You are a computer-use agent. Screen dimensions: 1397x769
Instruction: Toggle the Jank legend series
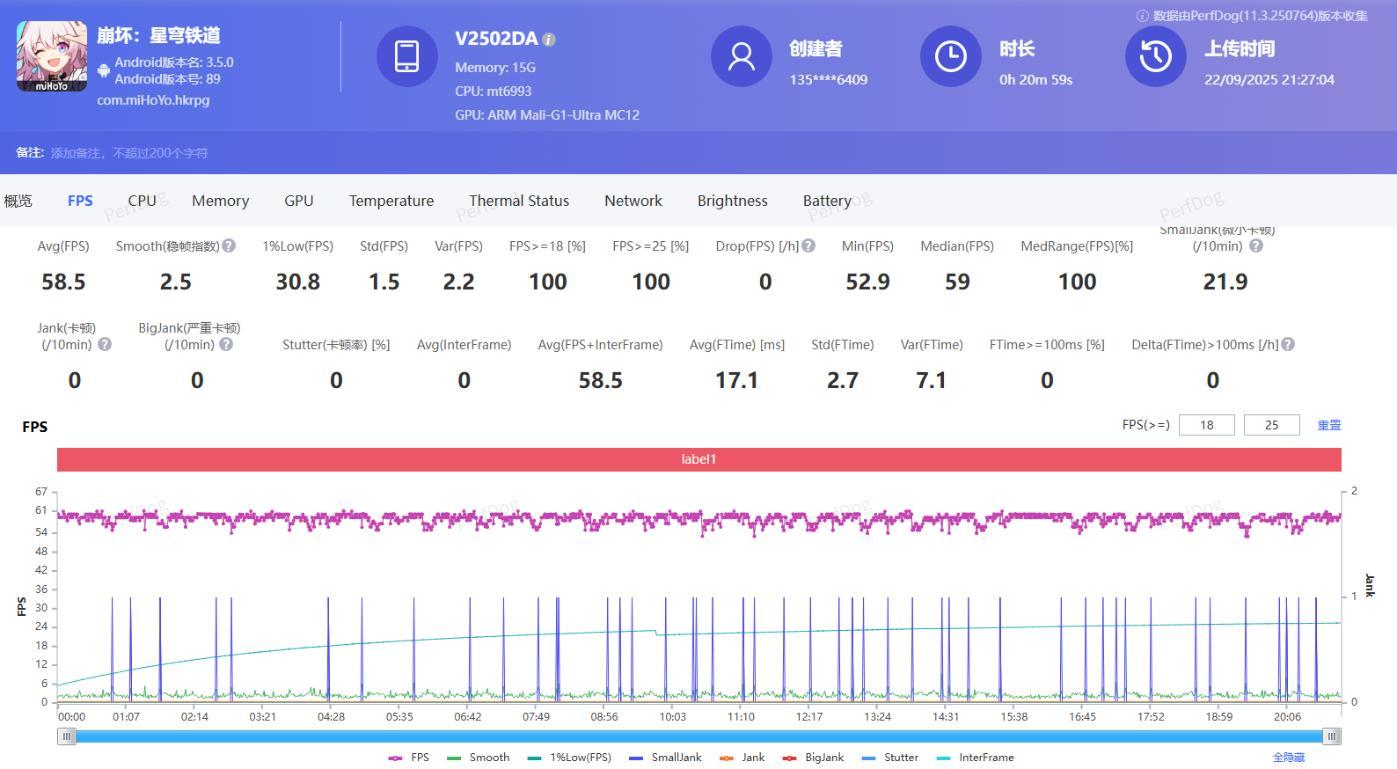click(x=742, y=758)
